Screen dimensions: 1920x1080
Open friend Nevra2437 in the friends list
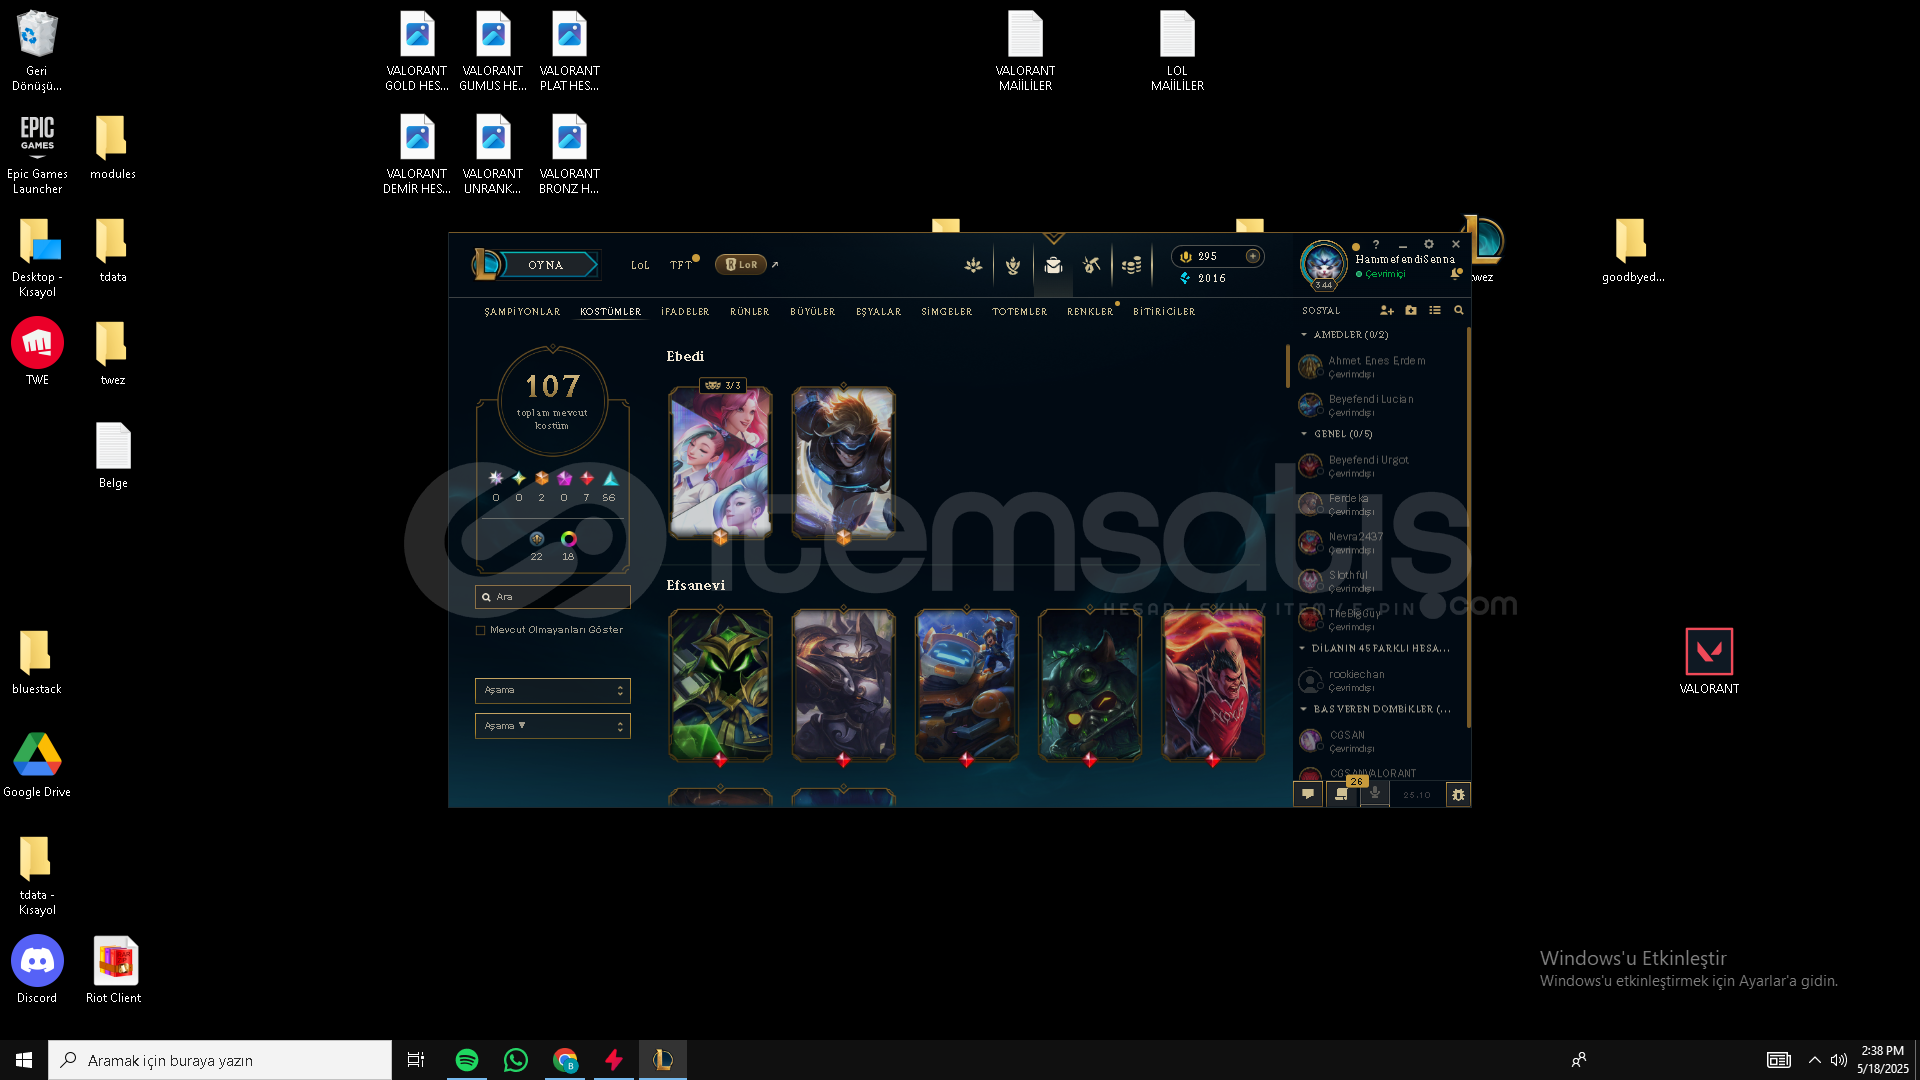(1379, 543)
